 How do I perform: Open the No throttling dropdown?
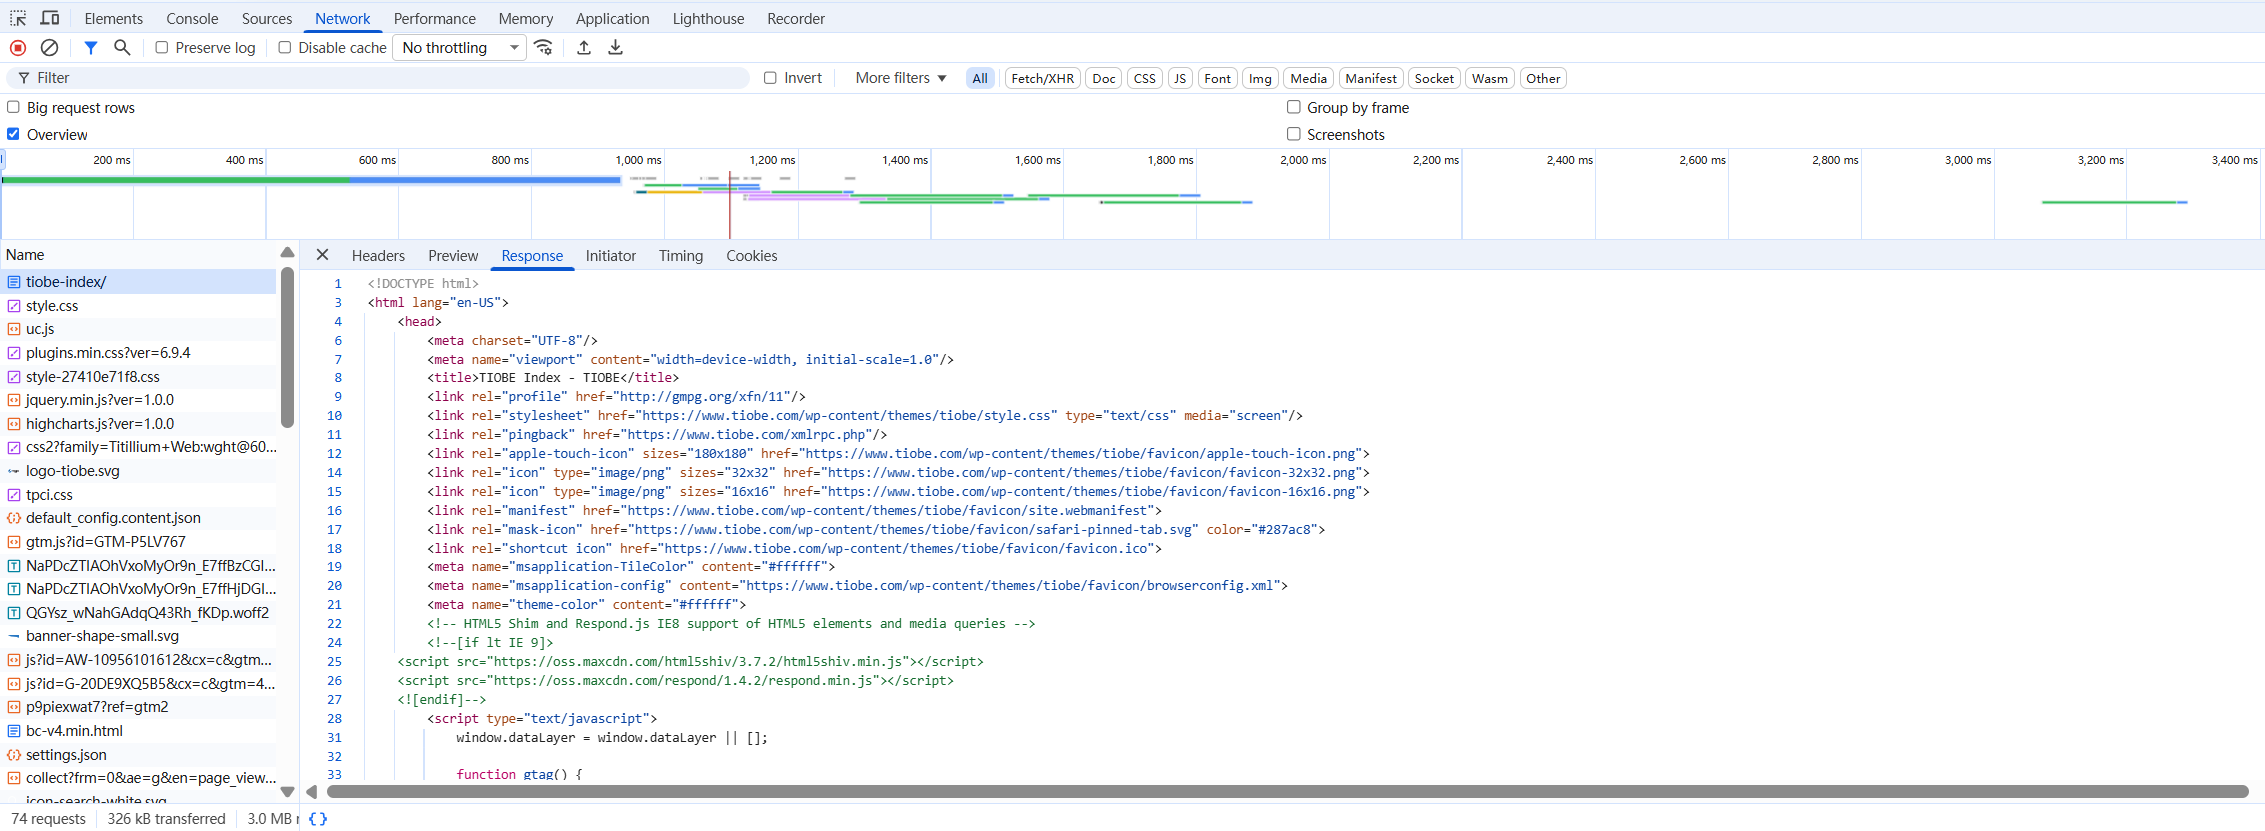click(459, 47)
